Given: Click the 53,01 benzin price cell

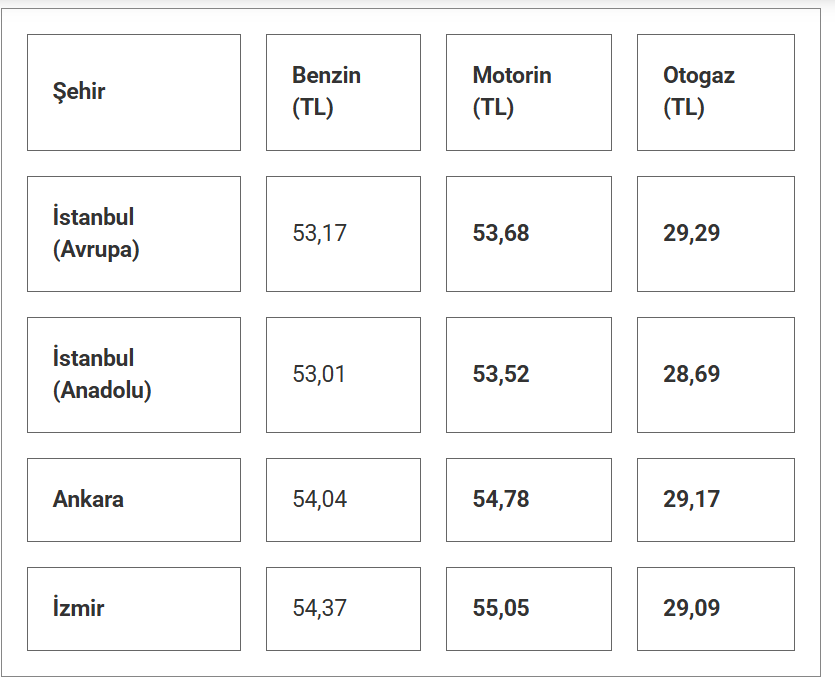Looking at the screenshot, I should coord(343,375).
